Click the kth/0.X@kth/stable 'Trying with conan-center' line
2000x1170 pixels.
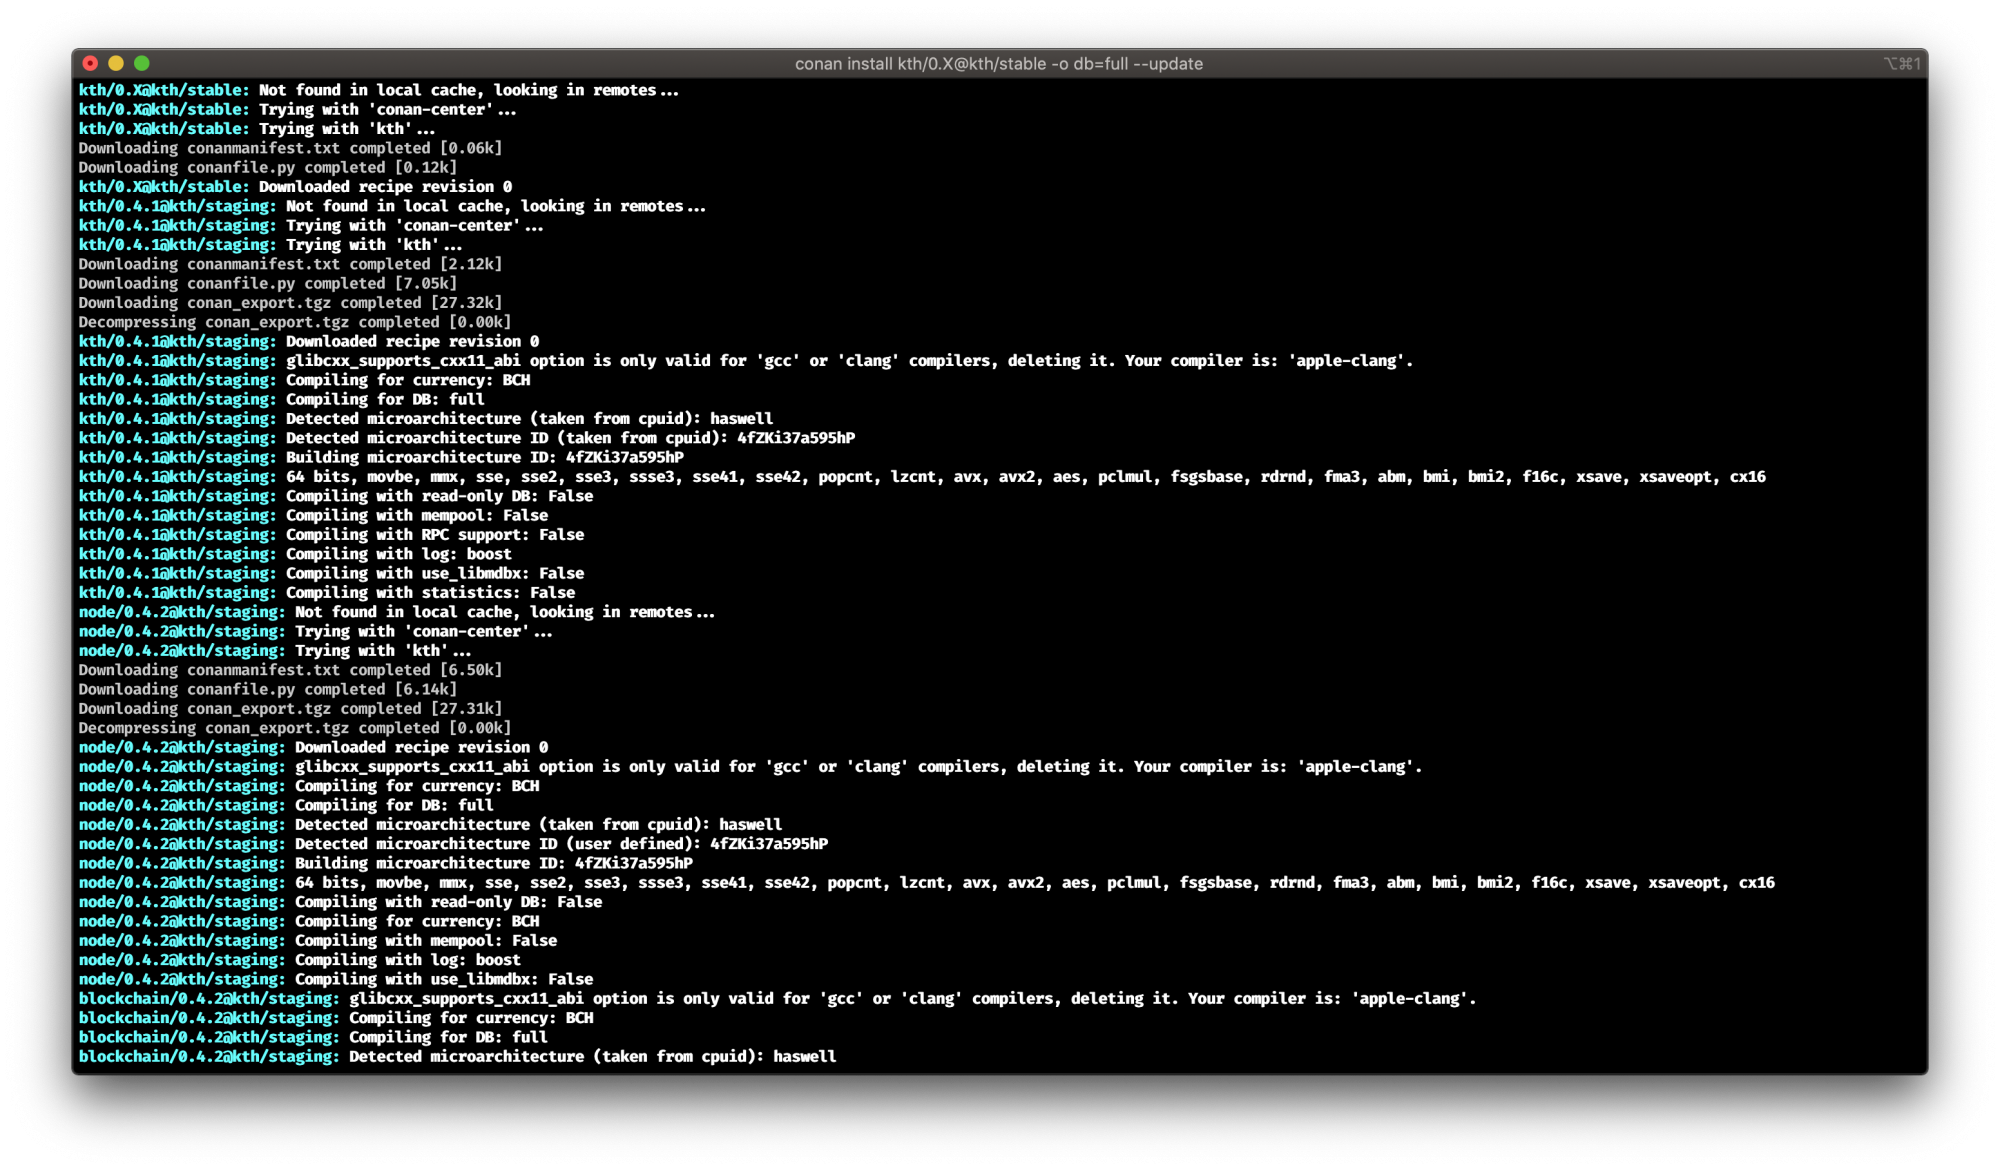pyautogui.click(x=298, y=110)
